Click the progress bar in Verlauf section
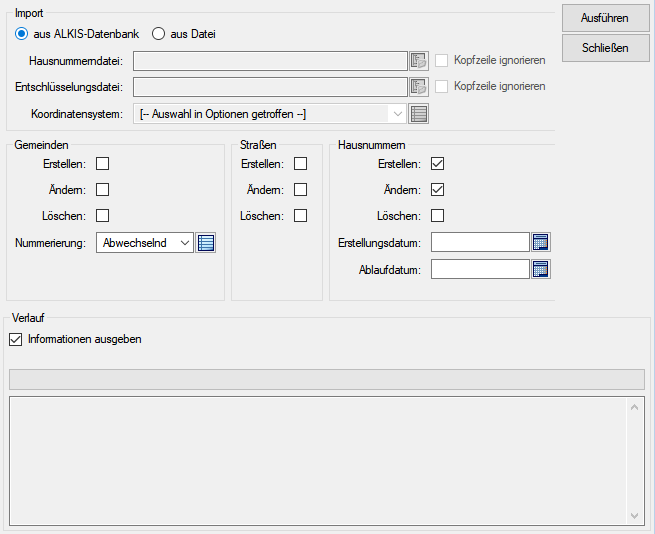The image size is (655, 534). click(325, 379)
